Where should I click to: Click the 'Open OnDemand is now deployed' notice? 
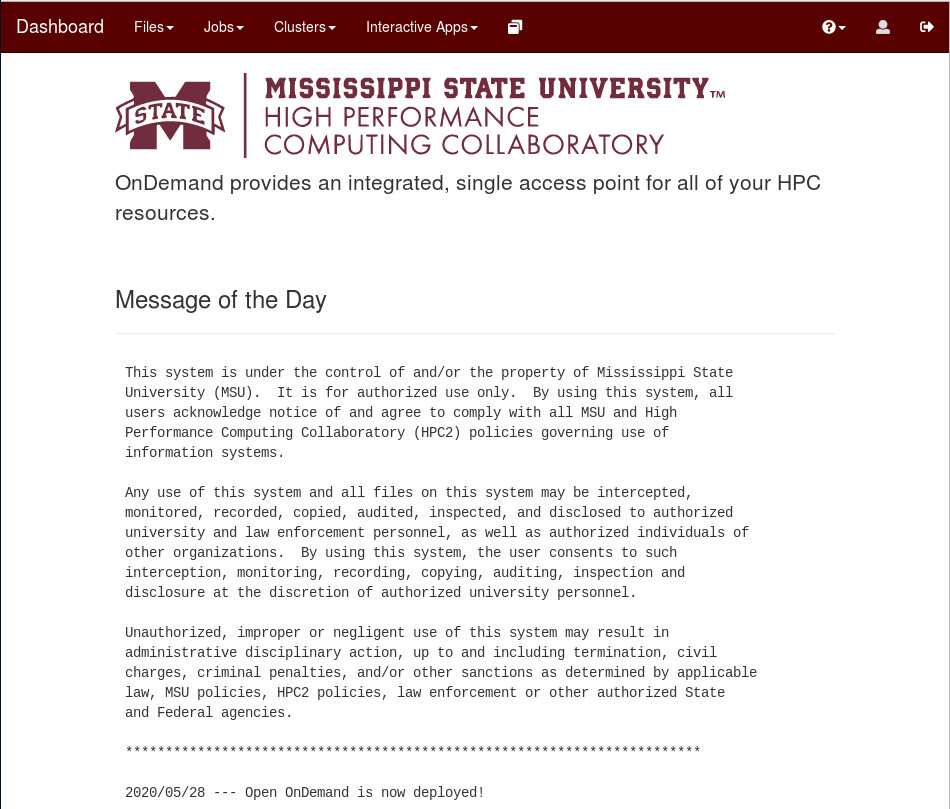coord(305,792)
